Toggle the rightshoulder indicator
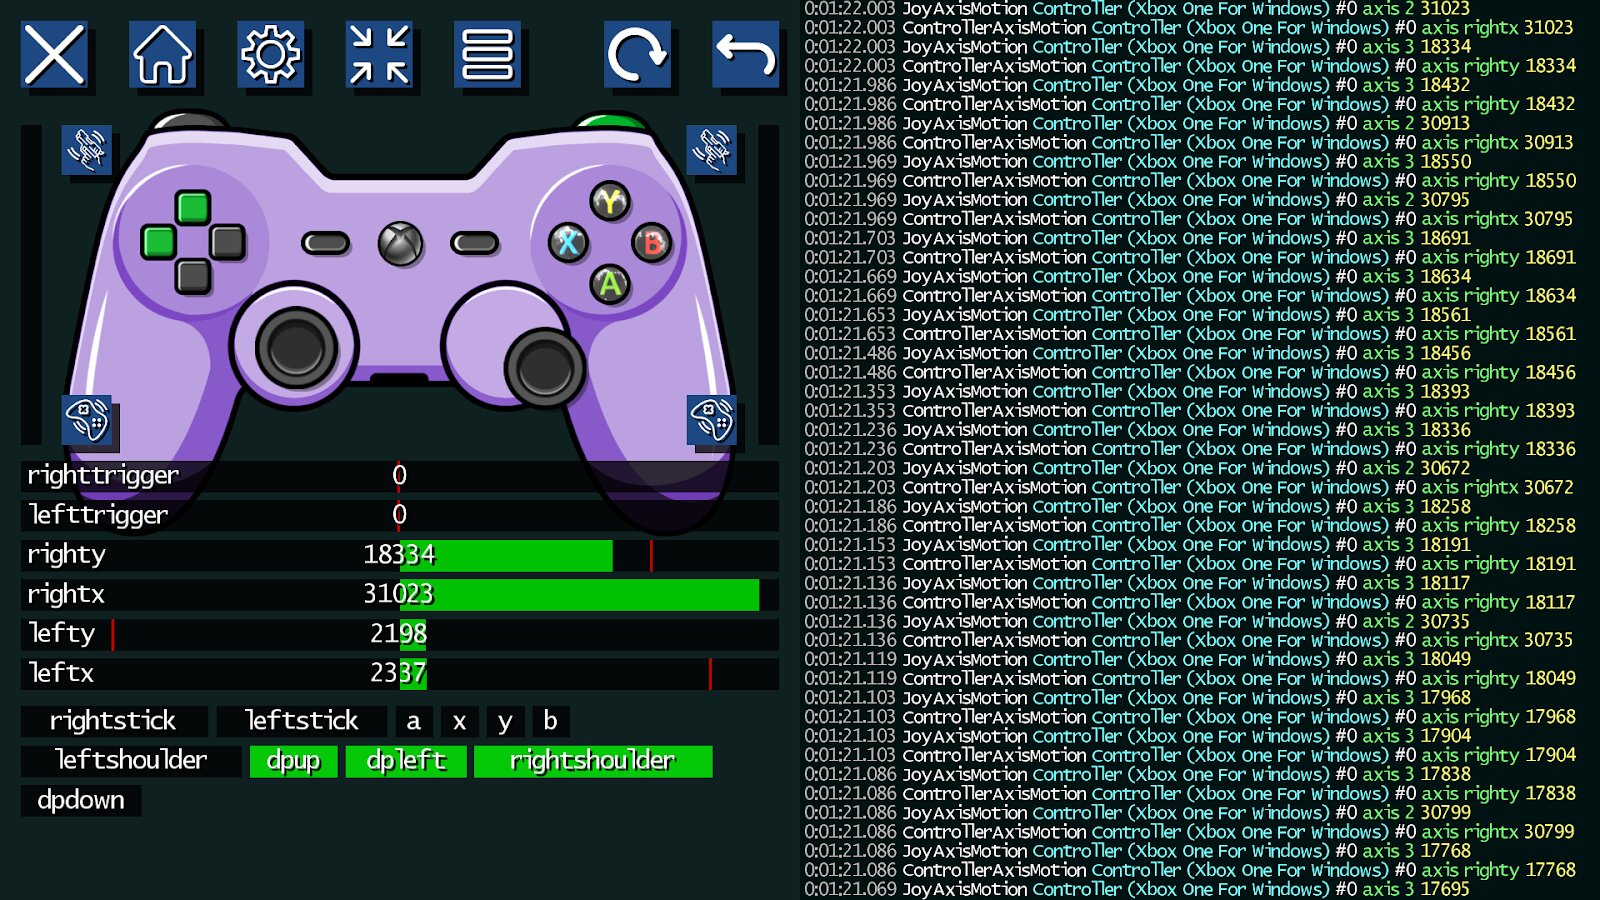This screenshot has height=900, width=1600. [x=593, y=761]
